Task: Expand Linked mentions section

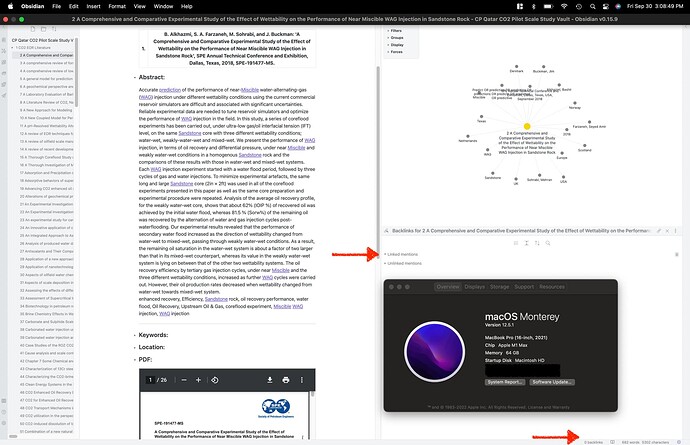Action: coord(401,254)
